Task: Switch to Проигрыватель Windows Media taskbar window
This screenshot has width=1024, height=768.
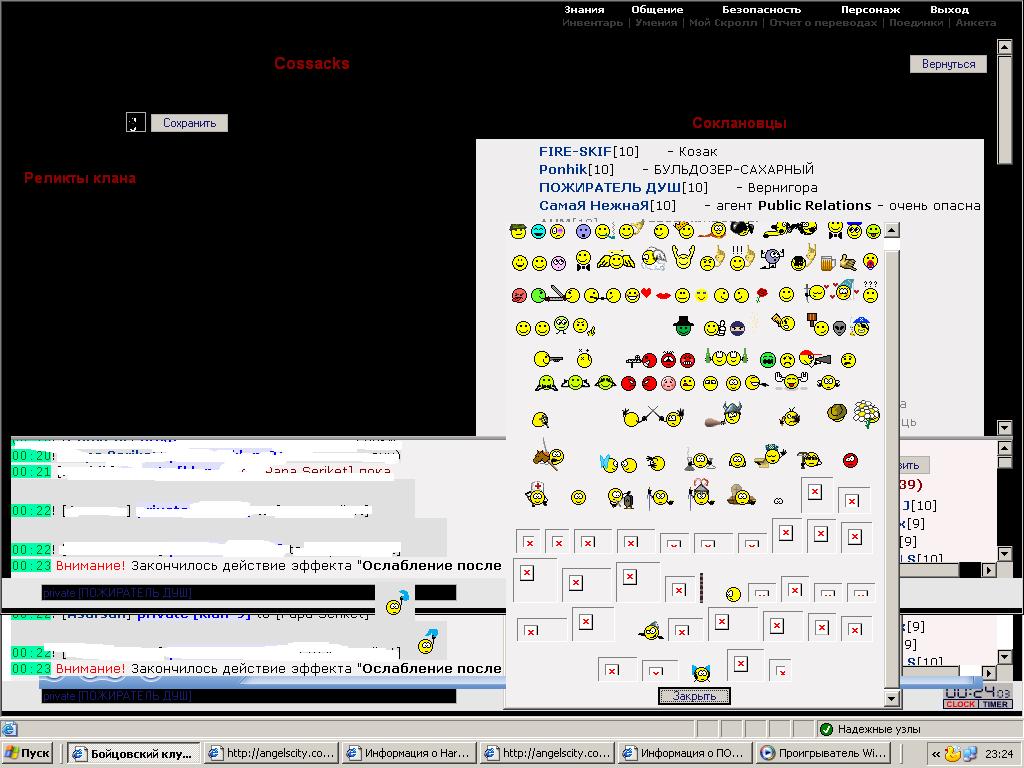Action: click(x=823, y=753)
